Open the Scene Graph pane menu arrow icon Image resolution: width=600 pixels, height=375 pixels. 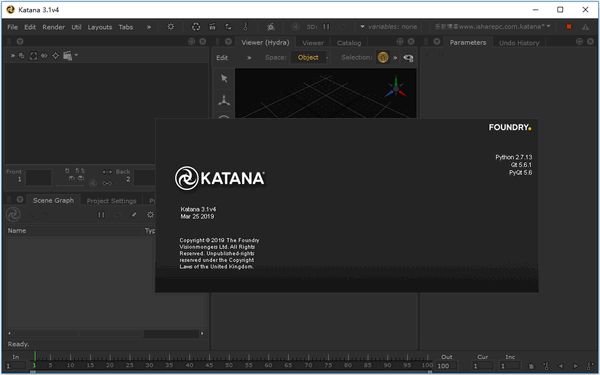click(20, 199)
